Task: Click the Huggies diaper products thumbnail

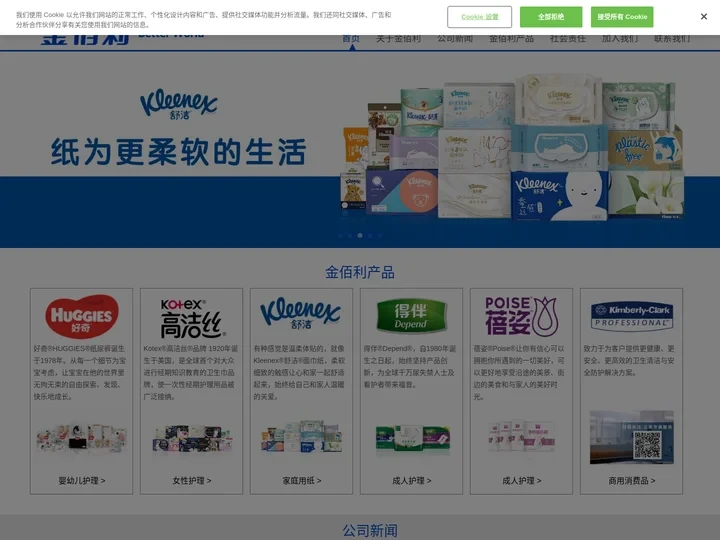Action: point(82,438)
